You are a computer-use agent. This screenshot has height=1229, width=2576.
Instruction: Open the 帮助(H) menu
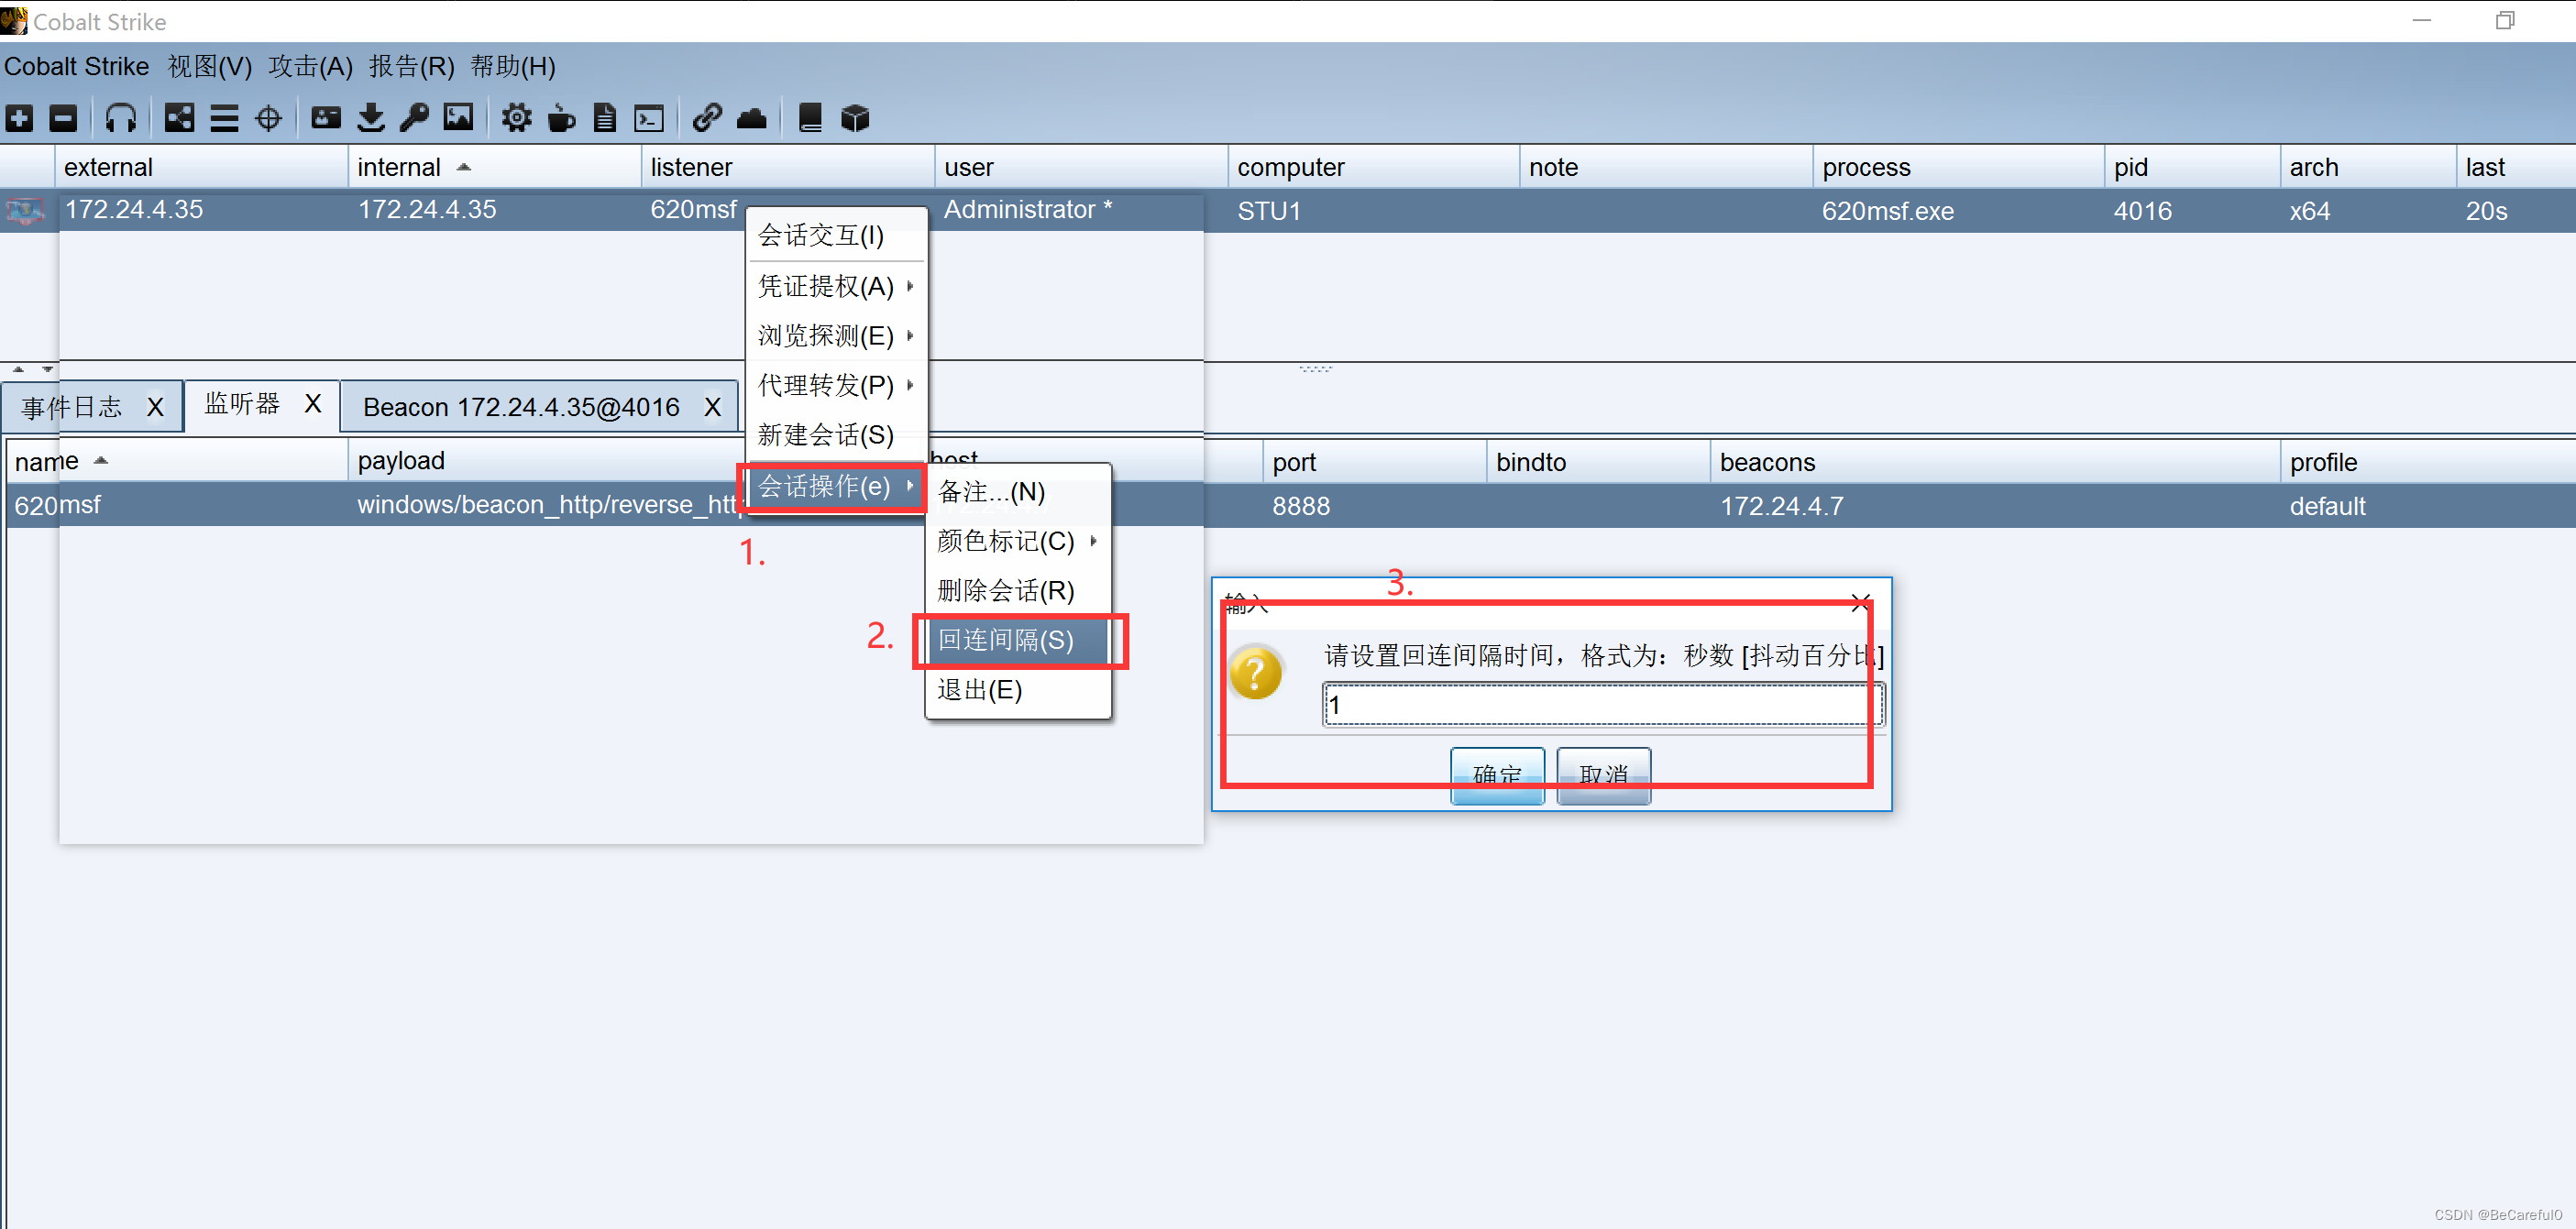[513, 66]
